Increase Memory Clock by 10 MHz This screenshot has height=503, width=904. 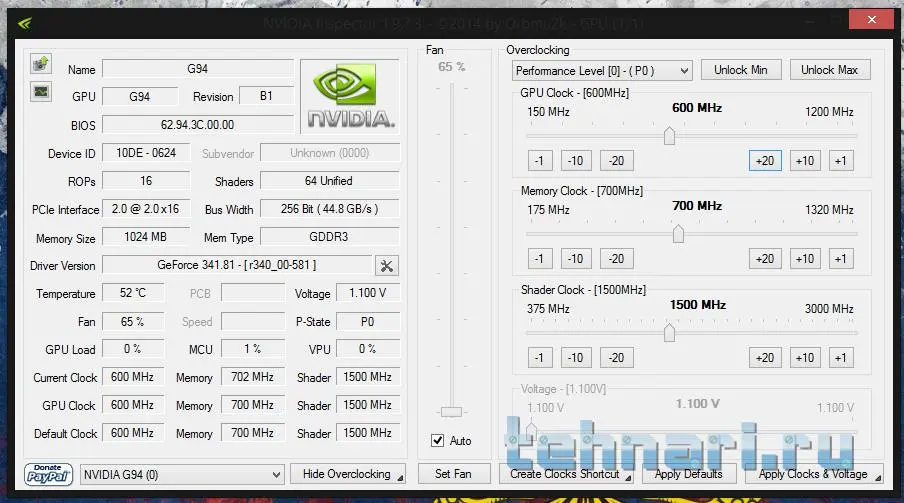point(805,259)
